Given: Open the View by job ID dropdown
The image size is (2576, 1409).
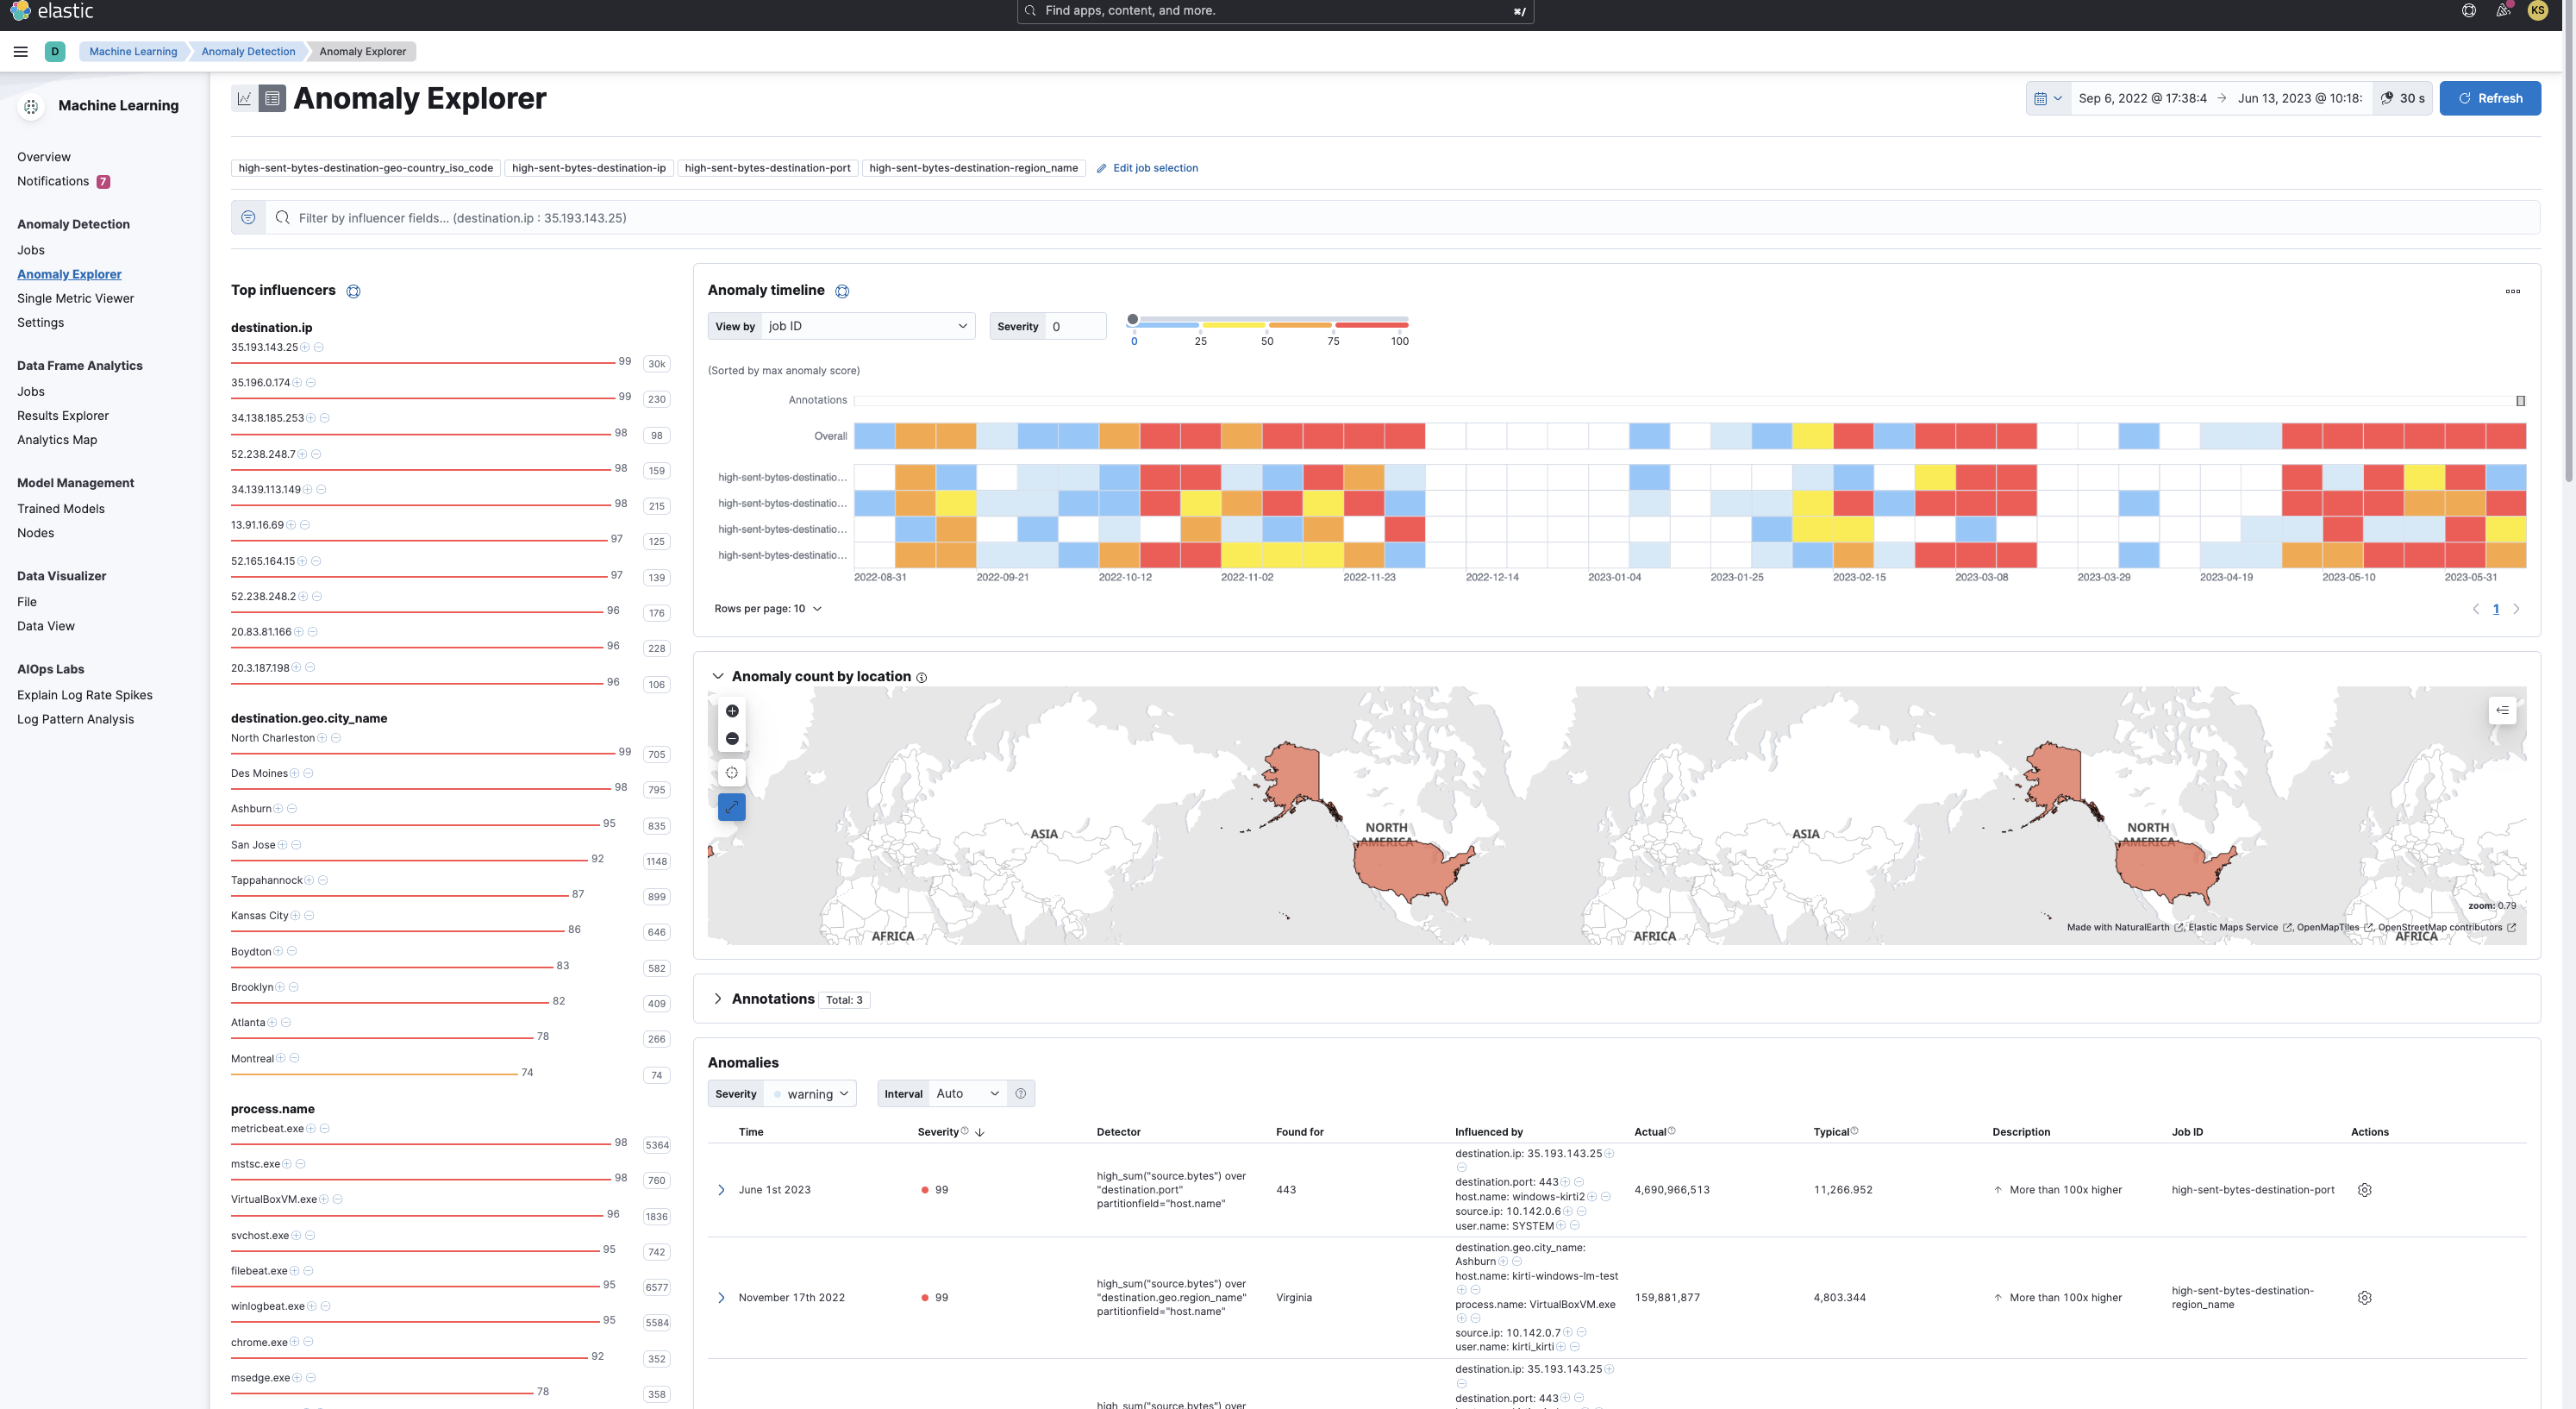Looking at the screenshot, I should 866,326.
